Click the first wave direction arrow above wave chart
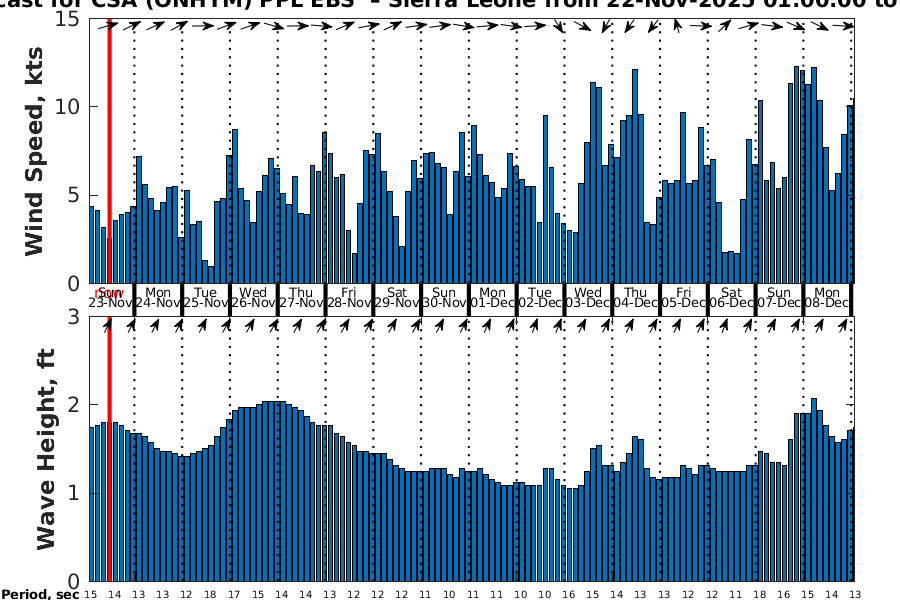 (x=106, y=324)
